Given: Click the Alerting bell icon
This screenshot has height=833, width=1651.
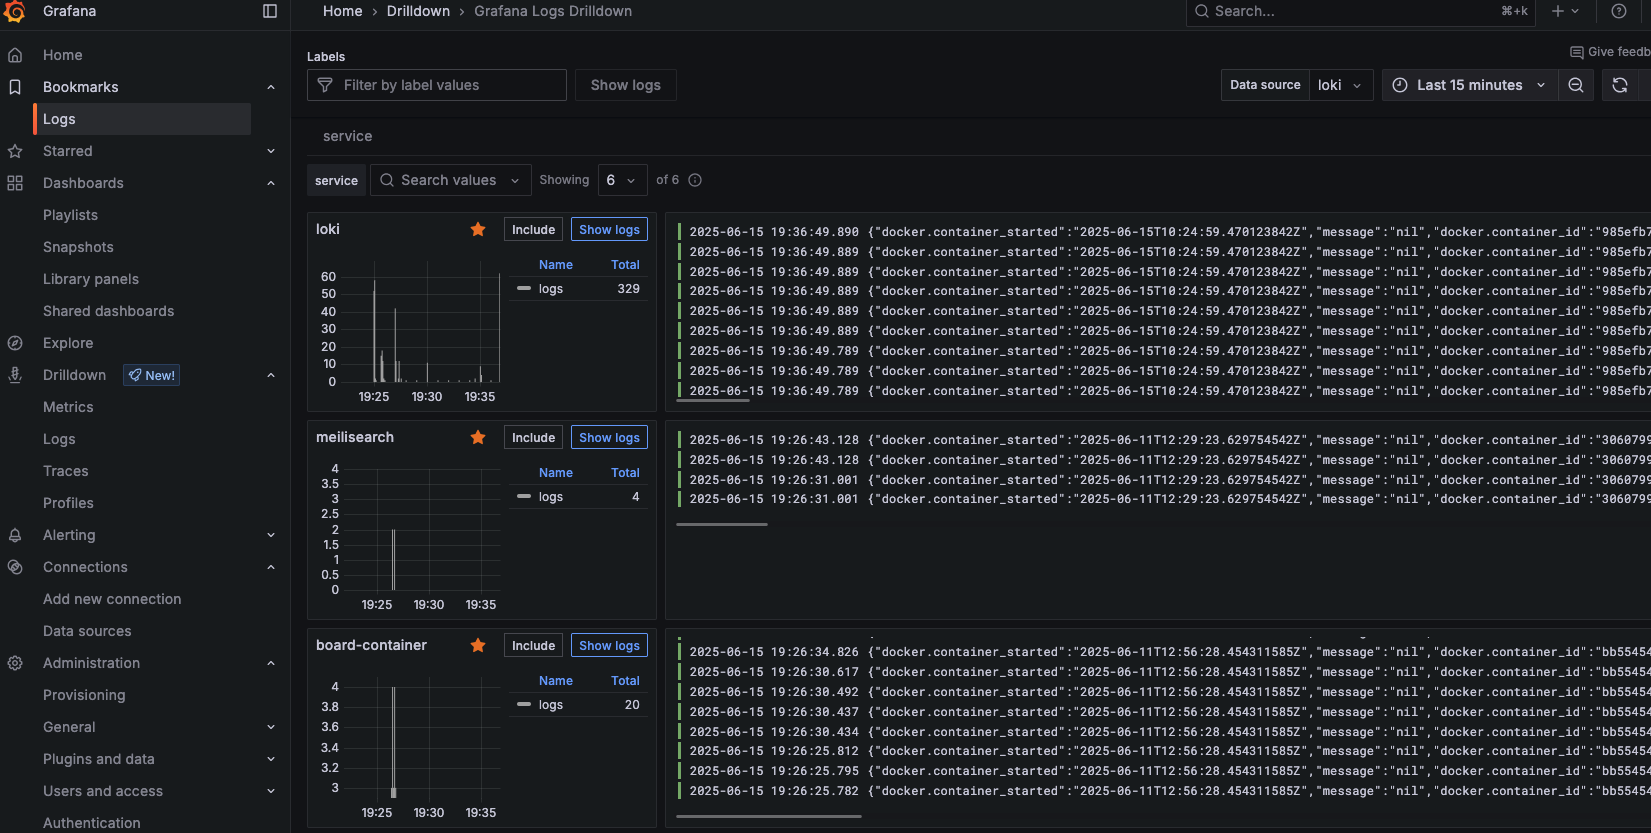Looking at the screenshot, I should (15, 535).
